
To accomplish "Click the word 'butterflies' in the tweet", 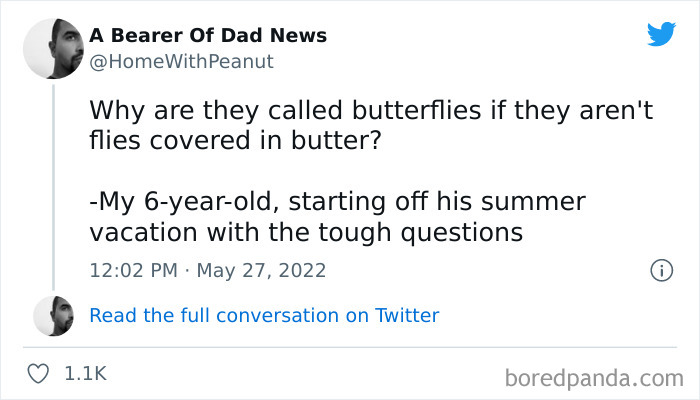I will coord(357,110).
